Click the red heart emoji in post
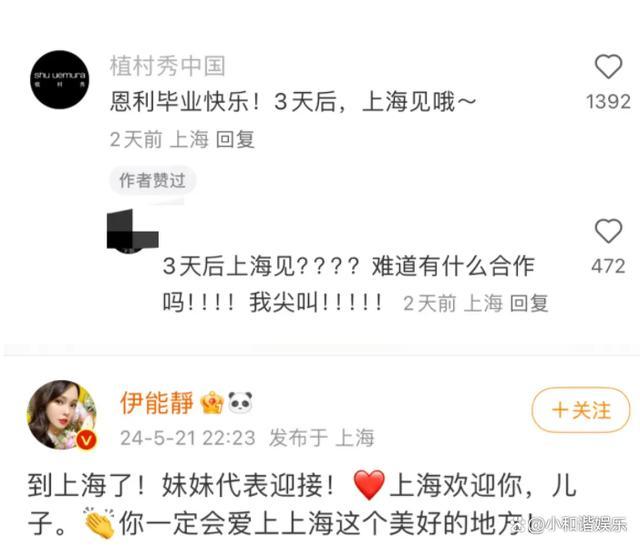The image size is (640, 547). 369,485
